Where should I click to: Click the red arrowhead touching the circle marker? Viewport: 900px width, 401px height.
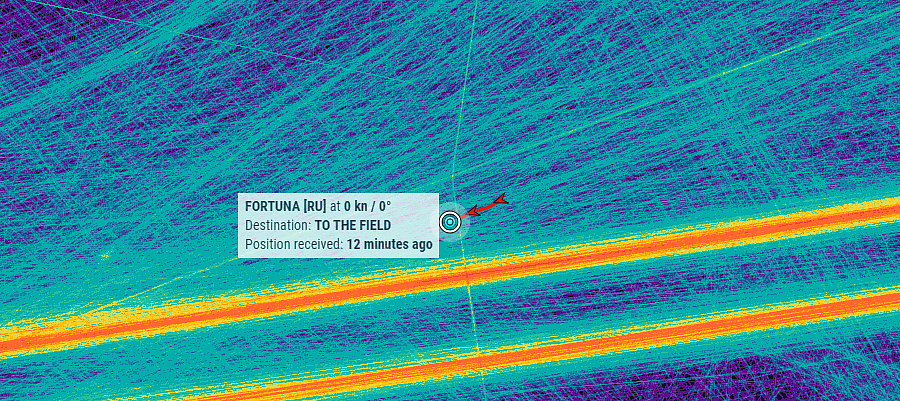[x=471, y=212]
